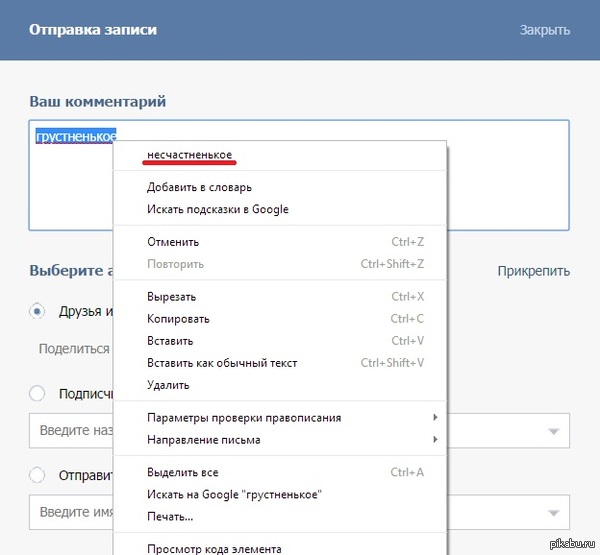Click "Печать..." in the context menu
This screenshot has height=555, width=600.
coord(170,517)
